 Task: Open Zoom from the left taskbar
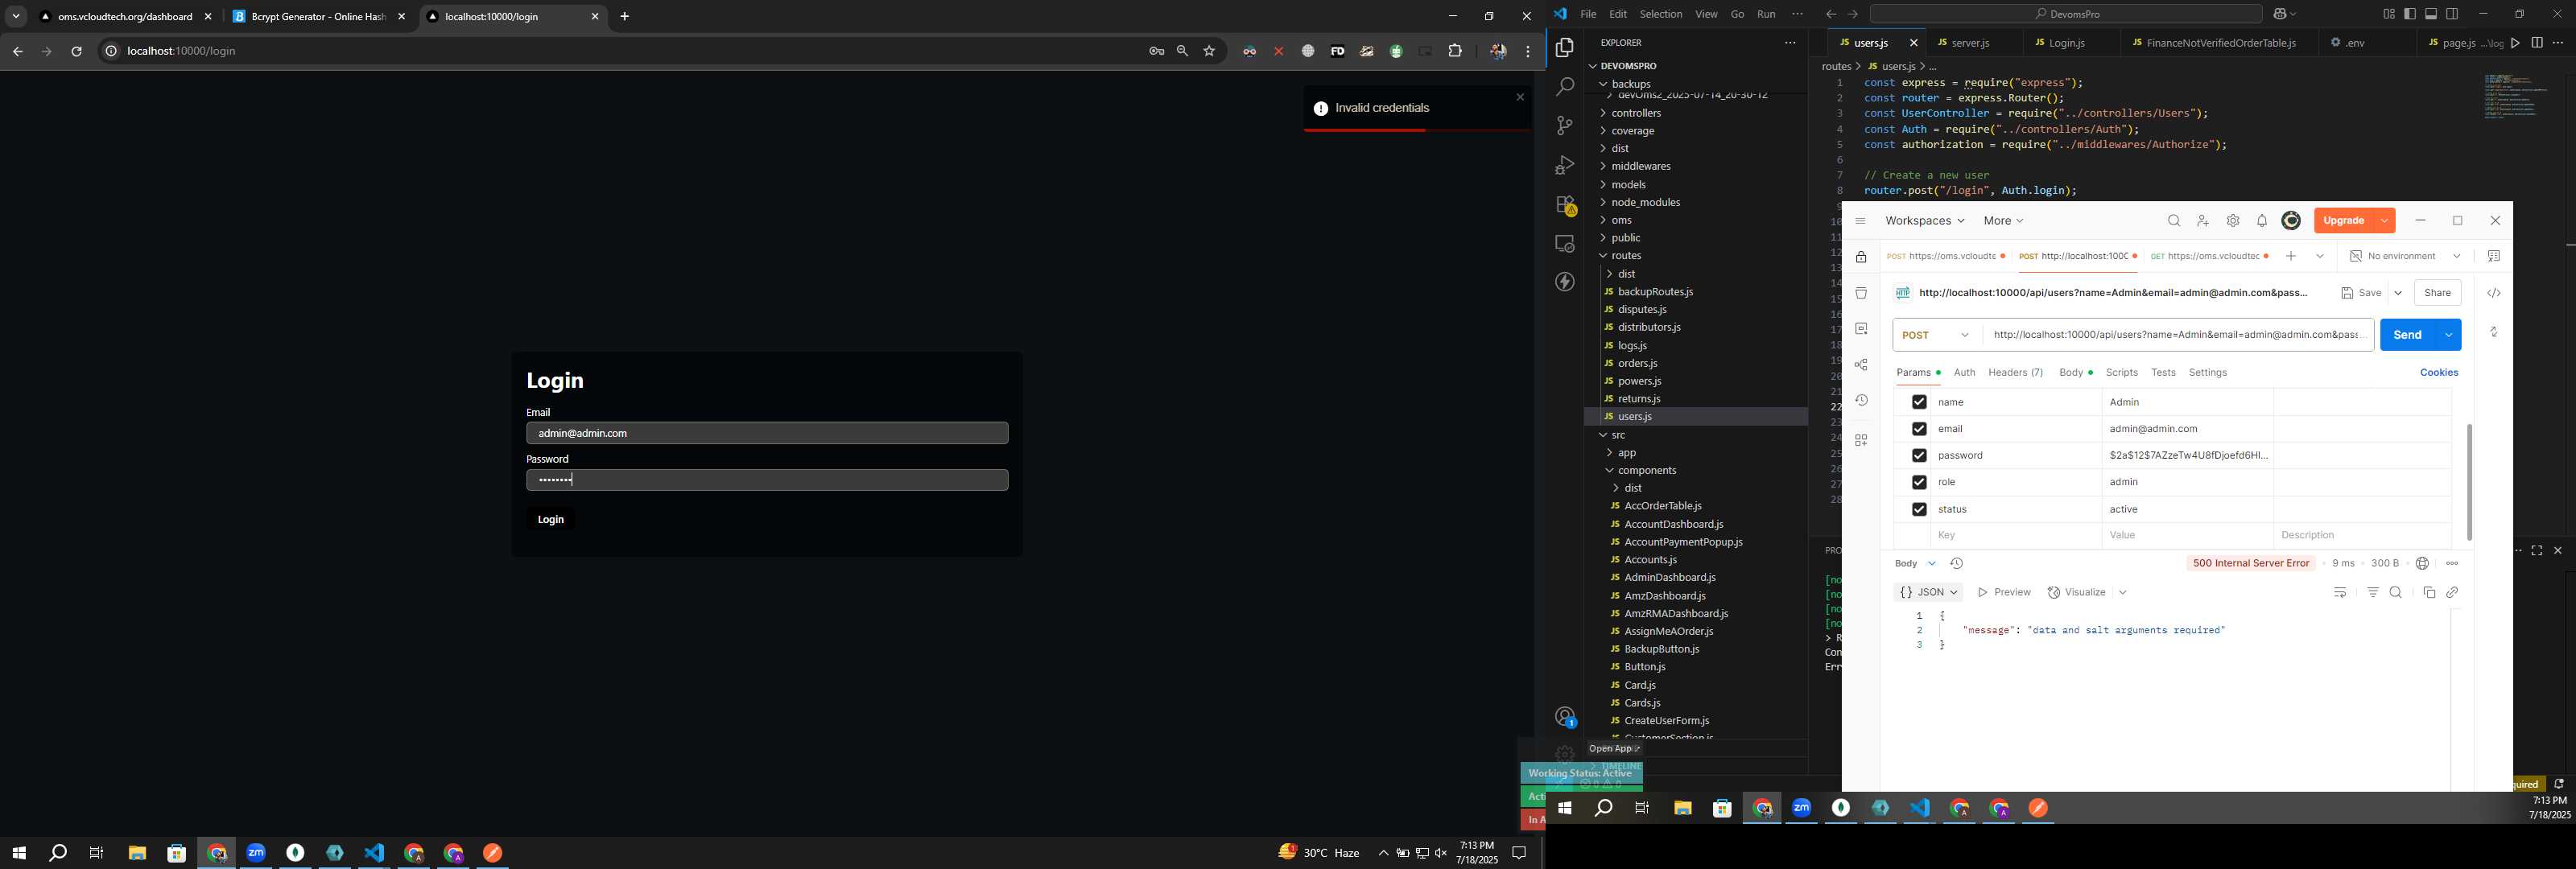256,853
